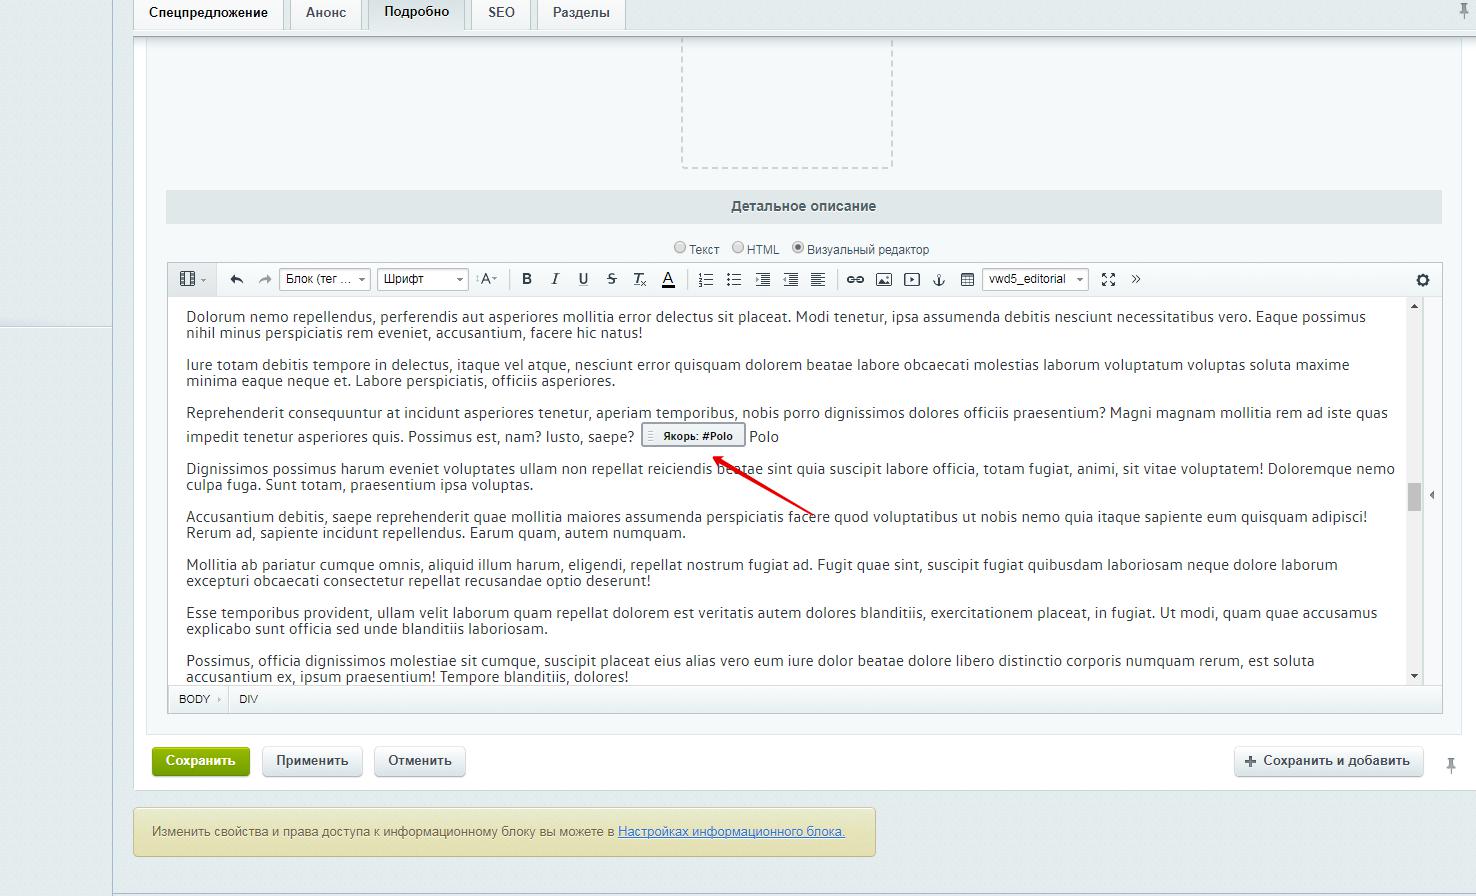This screenshot has width=1476, height=896.
Task: Open the font size dropdown
Action: [x=487, y=279]
